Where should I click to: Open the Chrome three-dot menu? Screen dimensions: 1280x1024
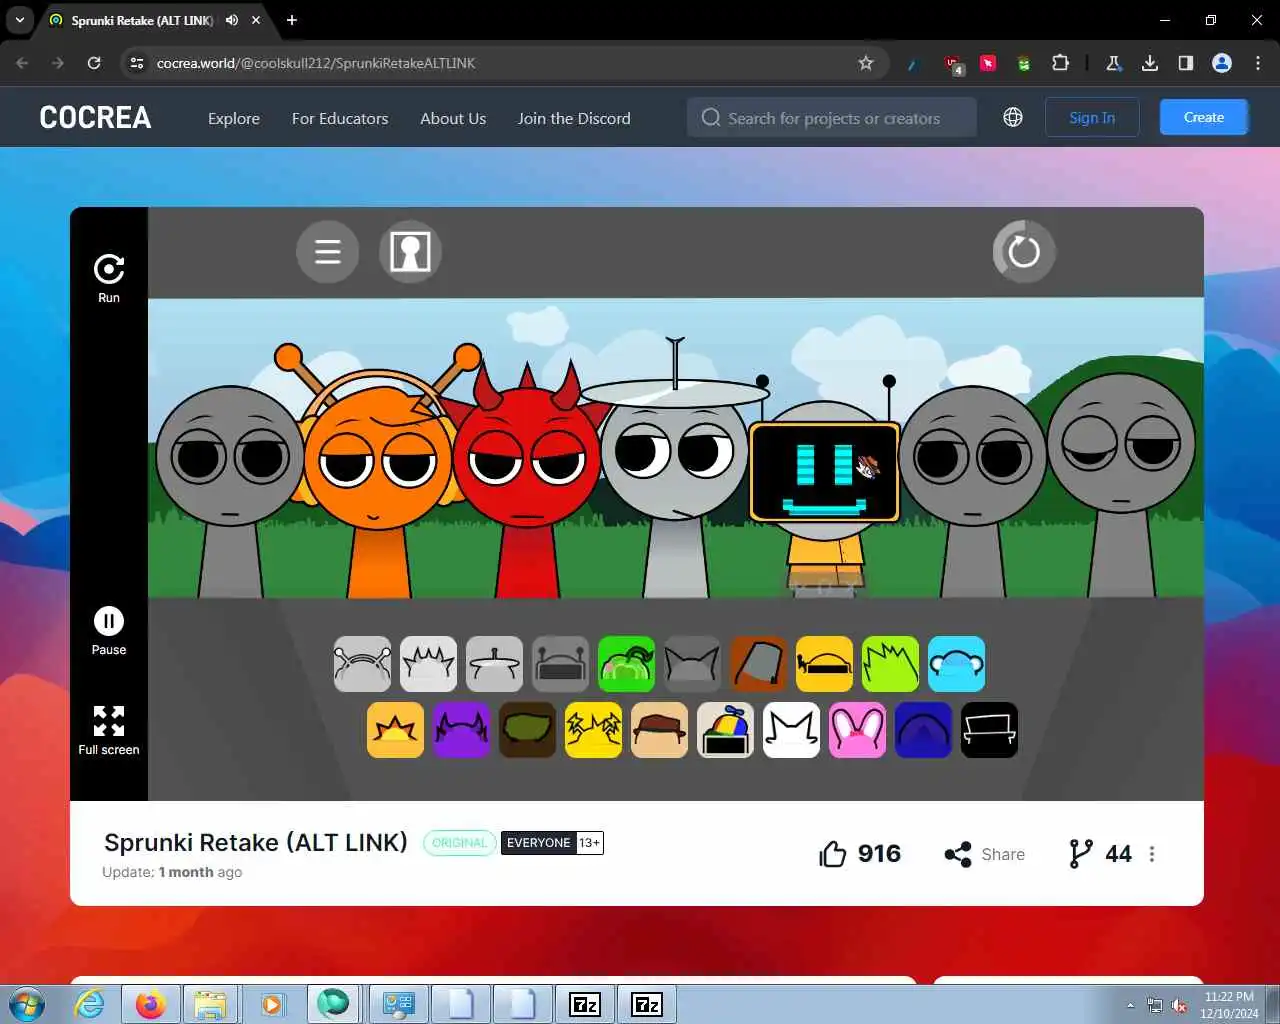point(1258,63)
